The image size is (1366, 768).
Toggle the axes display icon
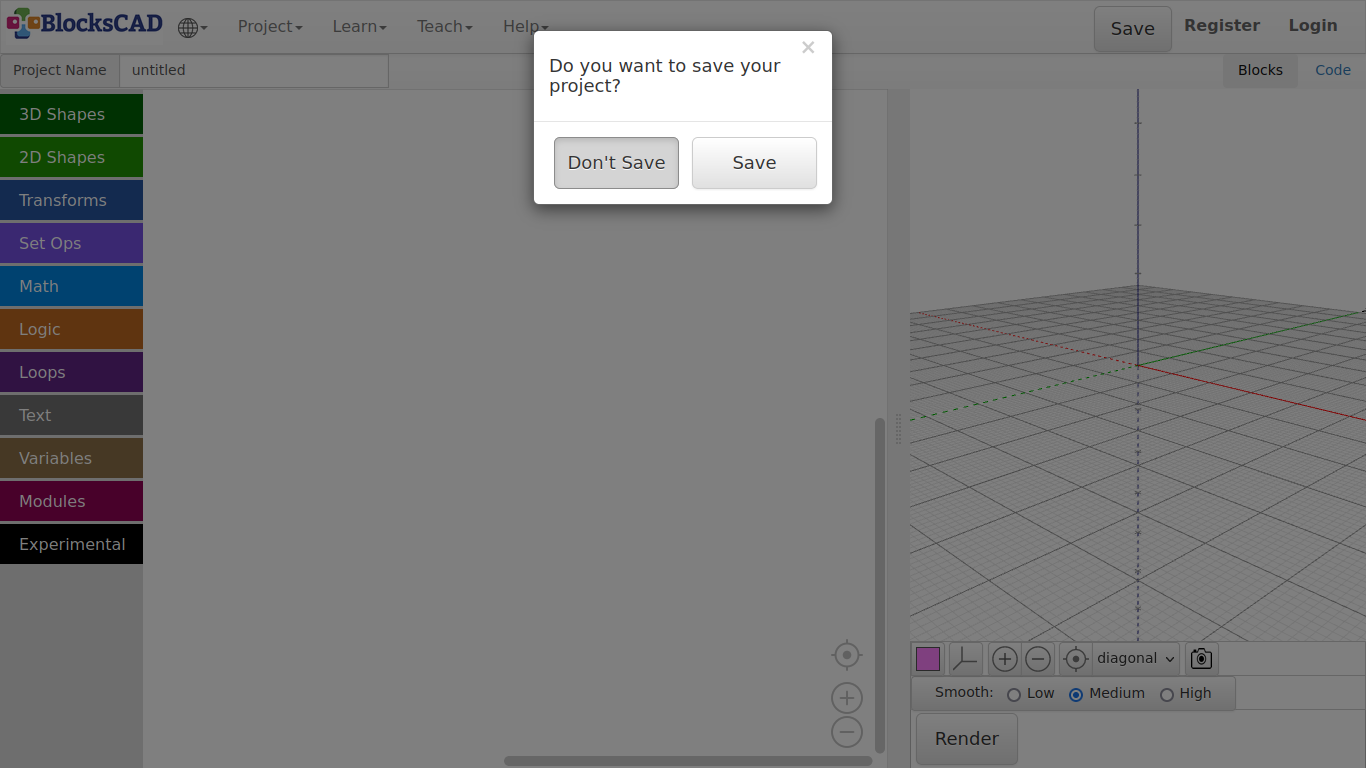coord(965,659)
